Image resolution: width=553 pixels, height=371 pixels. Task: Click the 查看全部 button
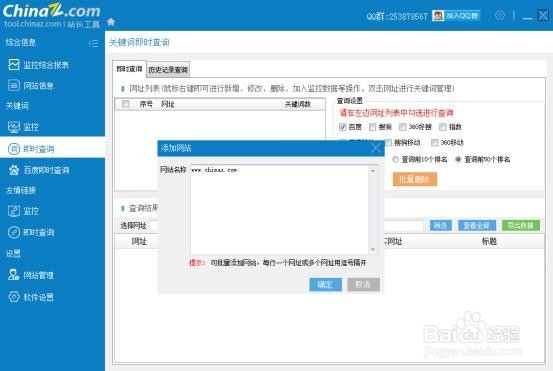(477, 225)
